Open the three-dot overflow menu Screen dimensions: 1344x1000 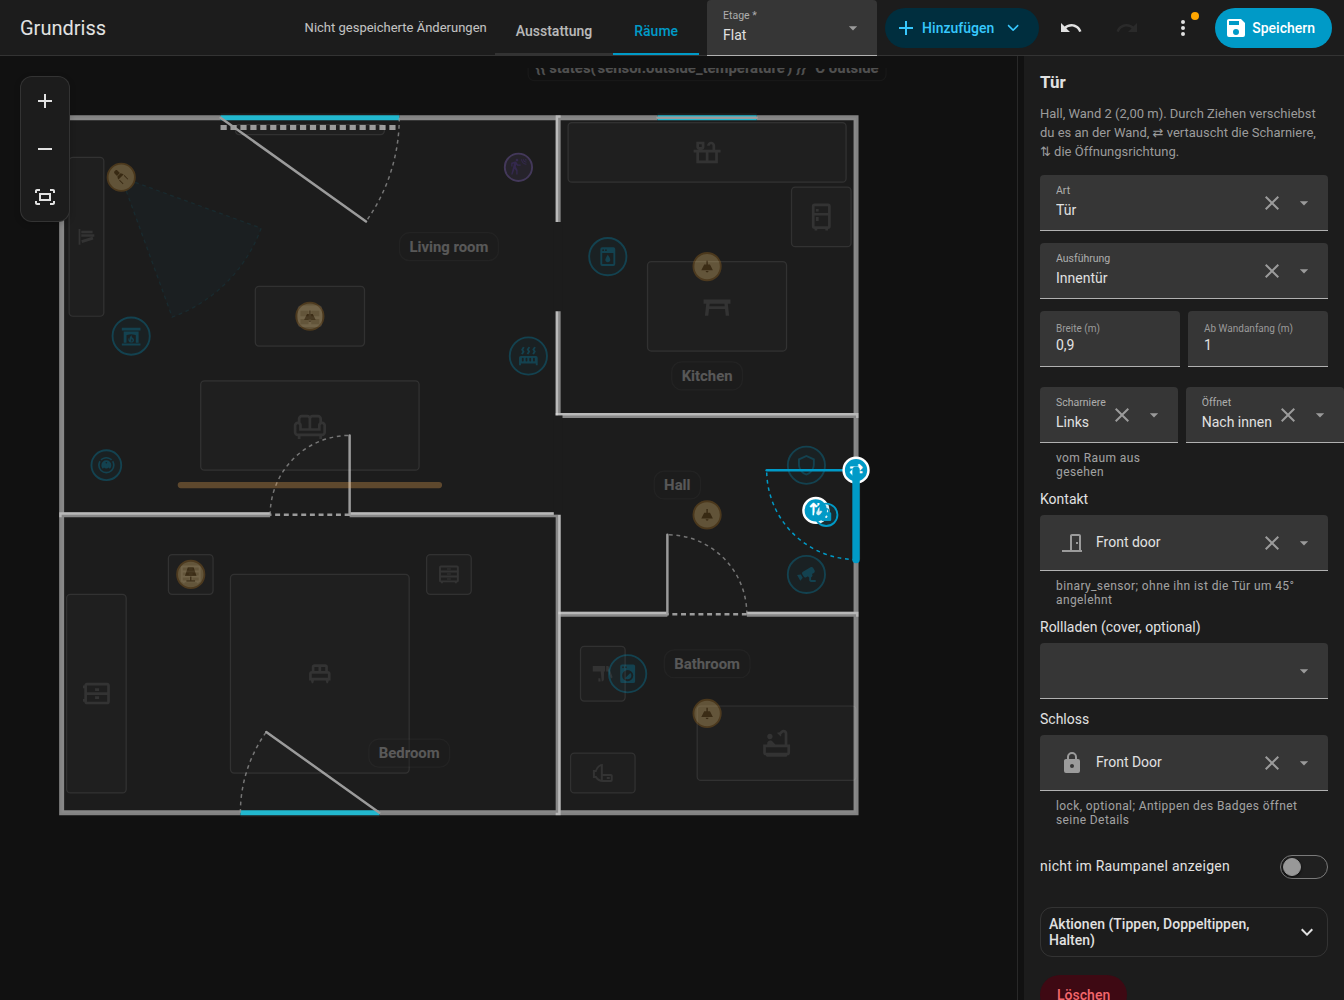tap(1183, 28)
